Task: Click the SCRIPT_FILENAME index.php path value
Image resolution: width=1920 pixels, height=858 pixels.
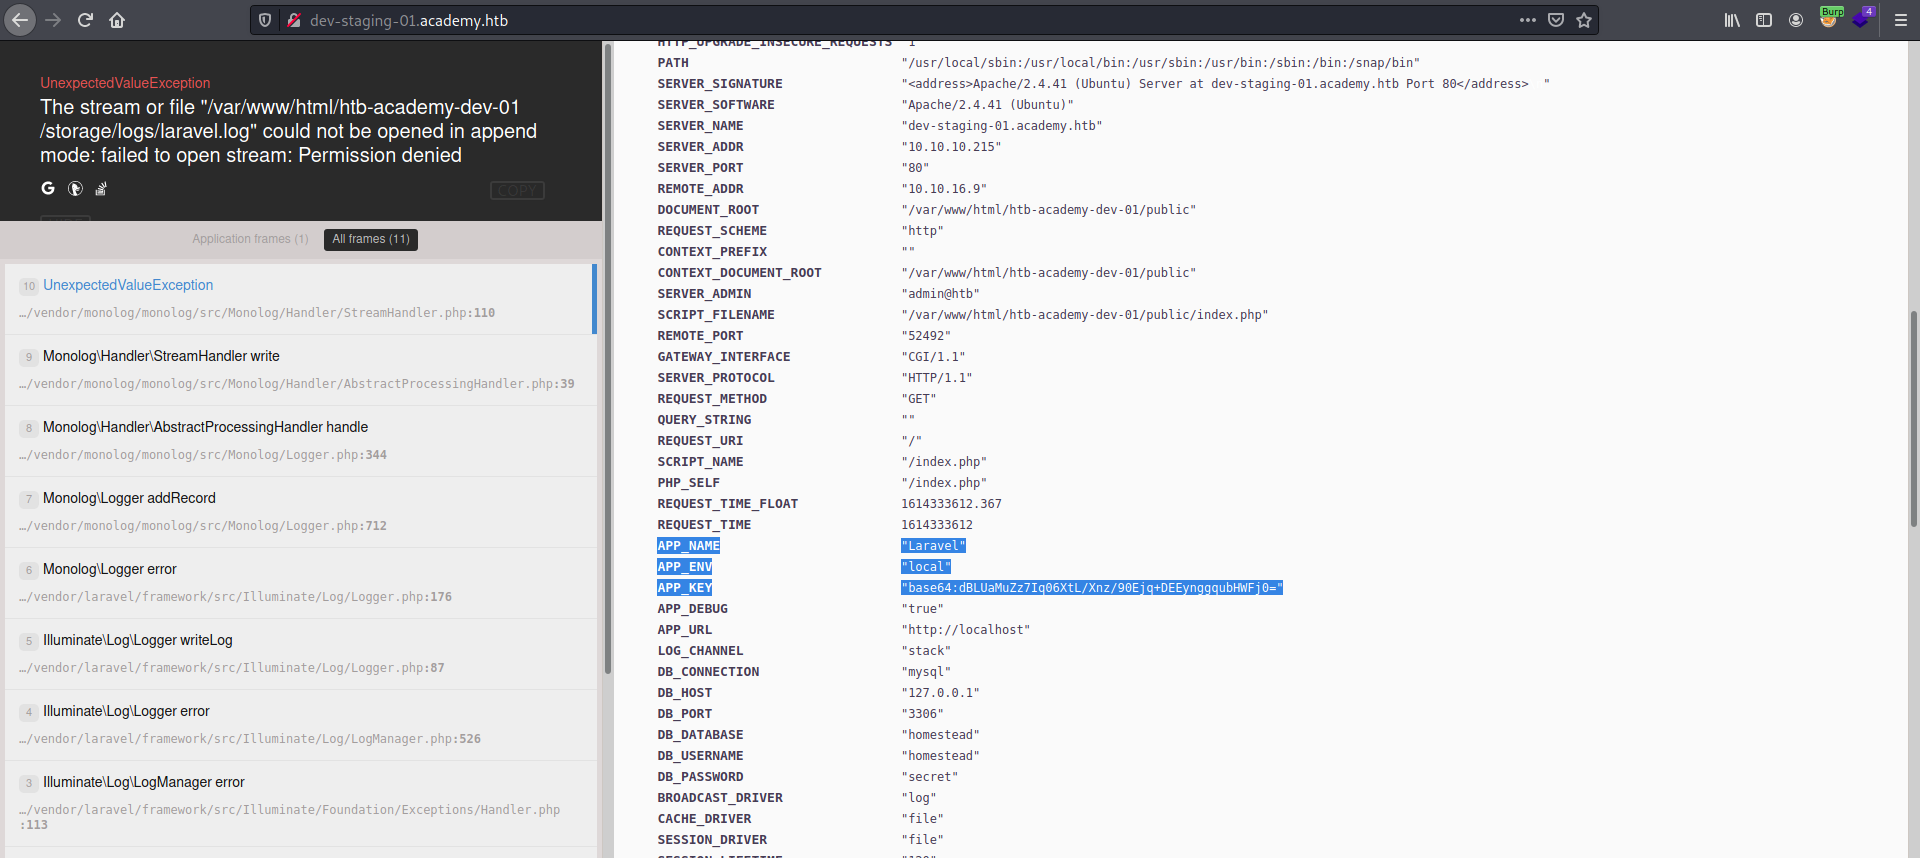Action: (x=1084, y=315)
